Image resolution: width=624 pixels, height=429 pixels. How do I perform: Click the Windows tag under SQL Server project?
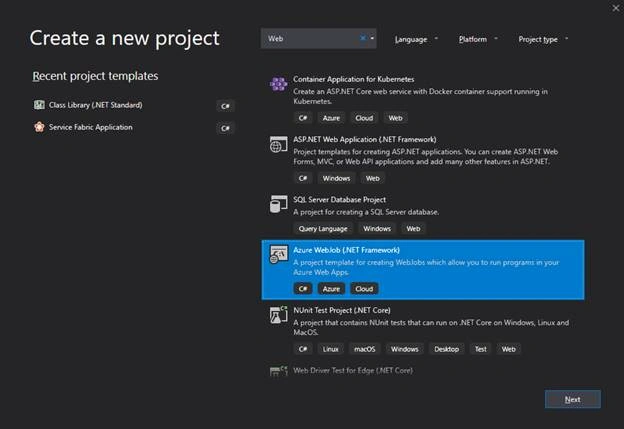coord(377,229)
